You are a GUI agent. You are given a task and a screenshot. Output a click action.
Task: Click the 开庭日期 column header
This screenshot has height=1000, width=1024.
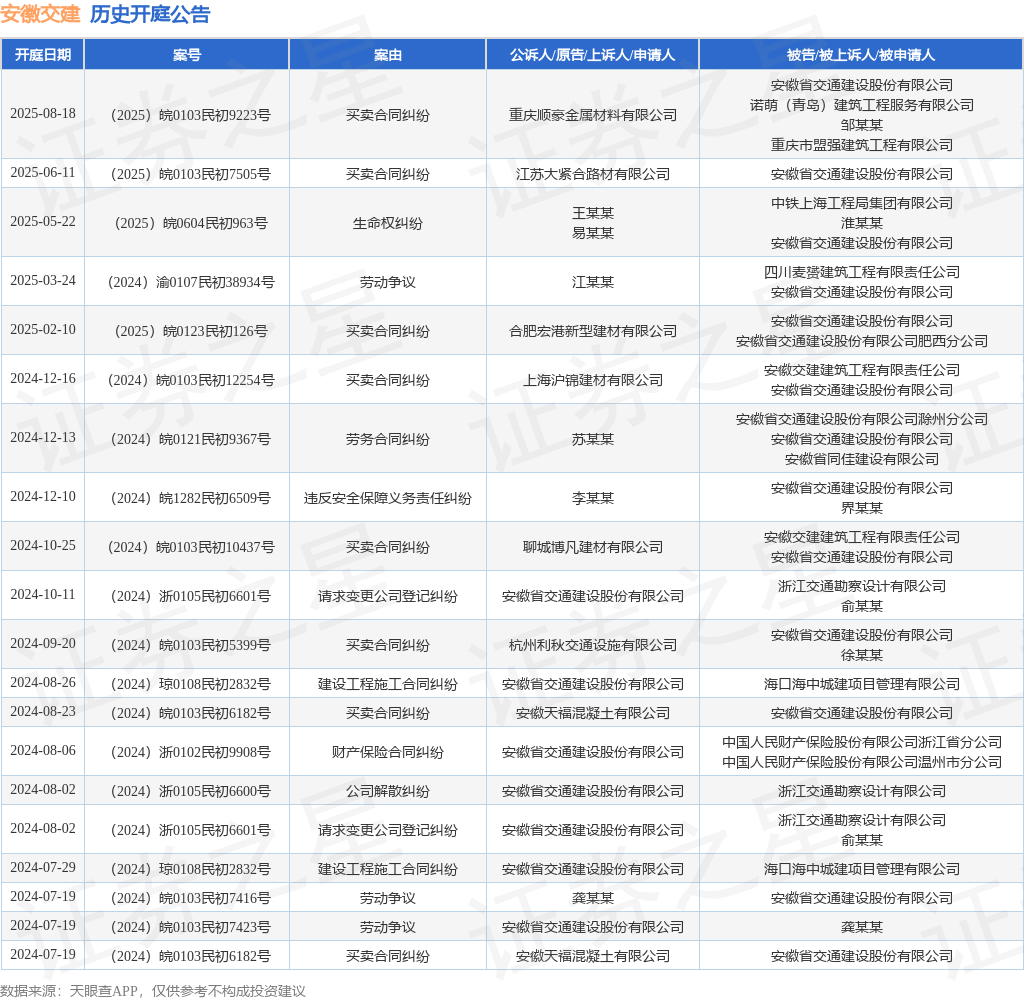click(x=43, y=55)
